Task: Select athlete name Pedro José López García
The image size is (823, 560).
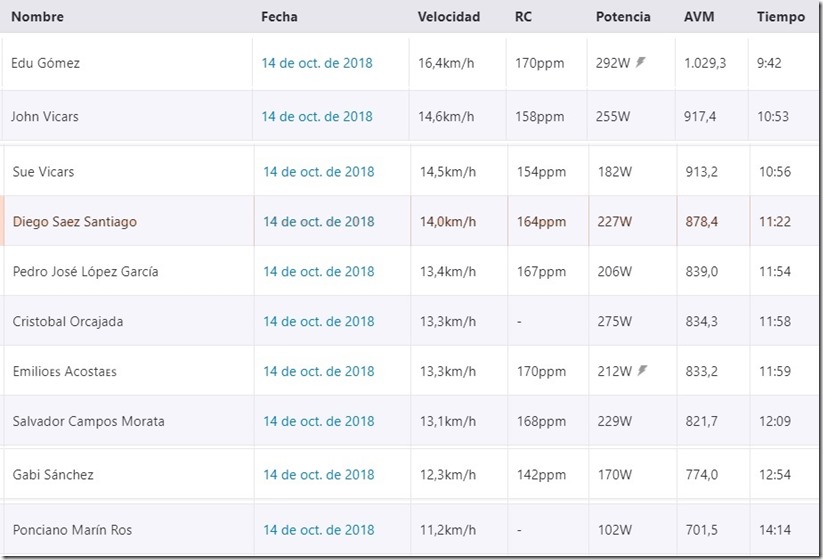Action: point(85,272)
